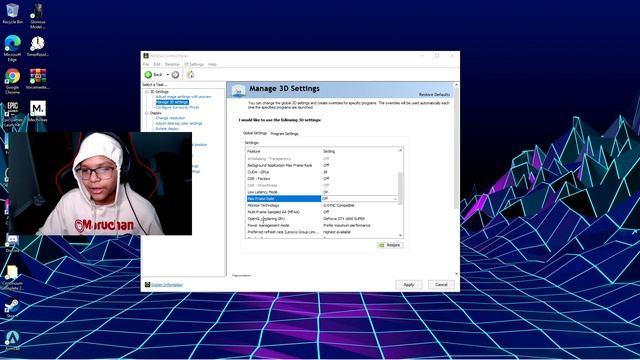640x360 pixels.
Task: Select Rotate display in tree
Action: coord(167,129)
